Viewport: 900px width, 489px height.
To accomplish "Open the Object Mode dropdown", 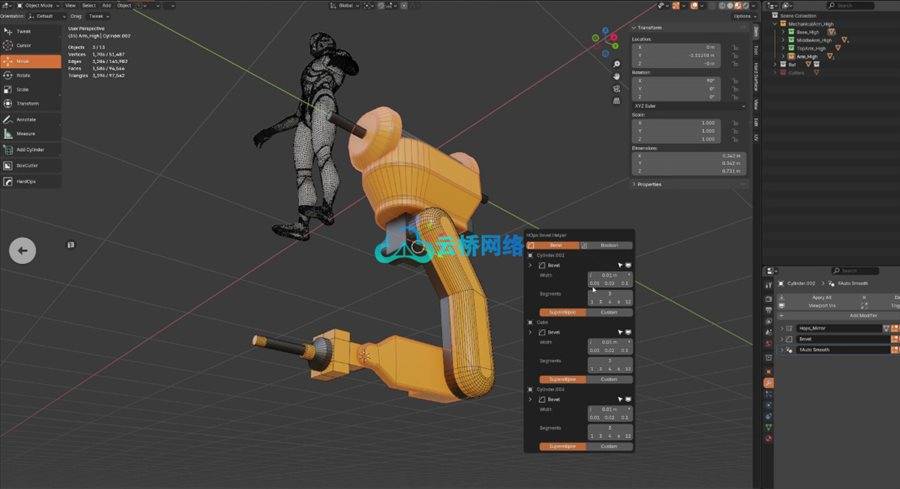I will 40,5.
